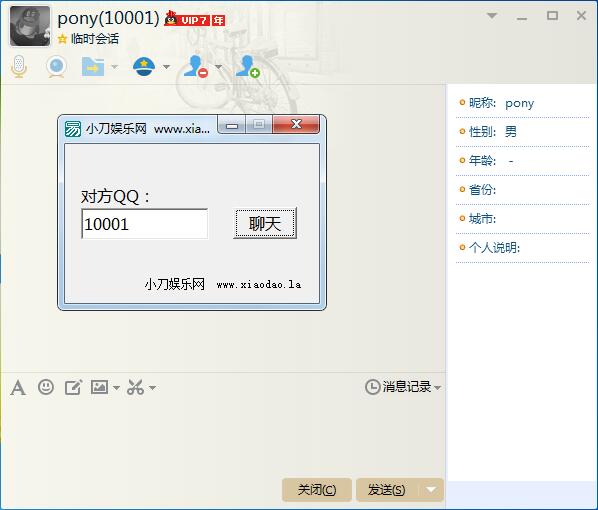Viewport: 598px width, 510px height.
Task: Expand the police cap icon dropdown arrow
Action: 166,67
